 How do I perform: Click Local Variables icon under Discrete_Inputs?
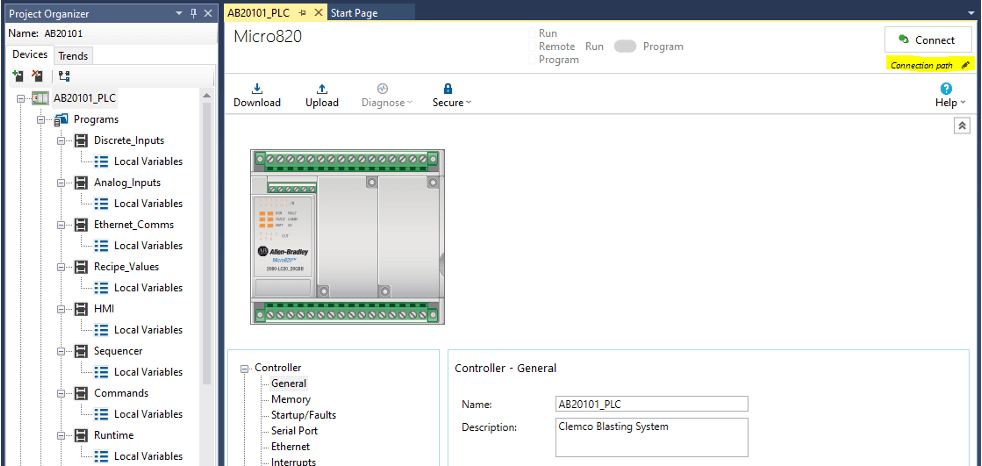[x=101, y=162]
